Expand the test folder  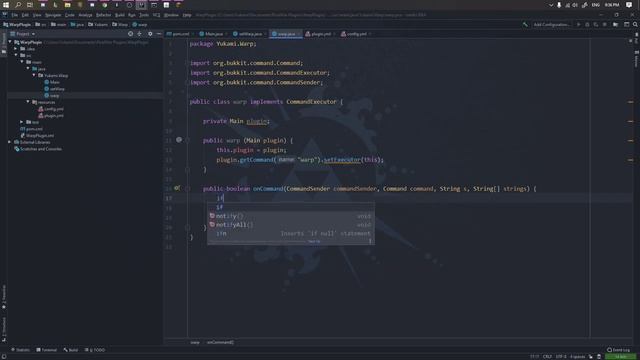pyautogui.click(x=22, y=122)
